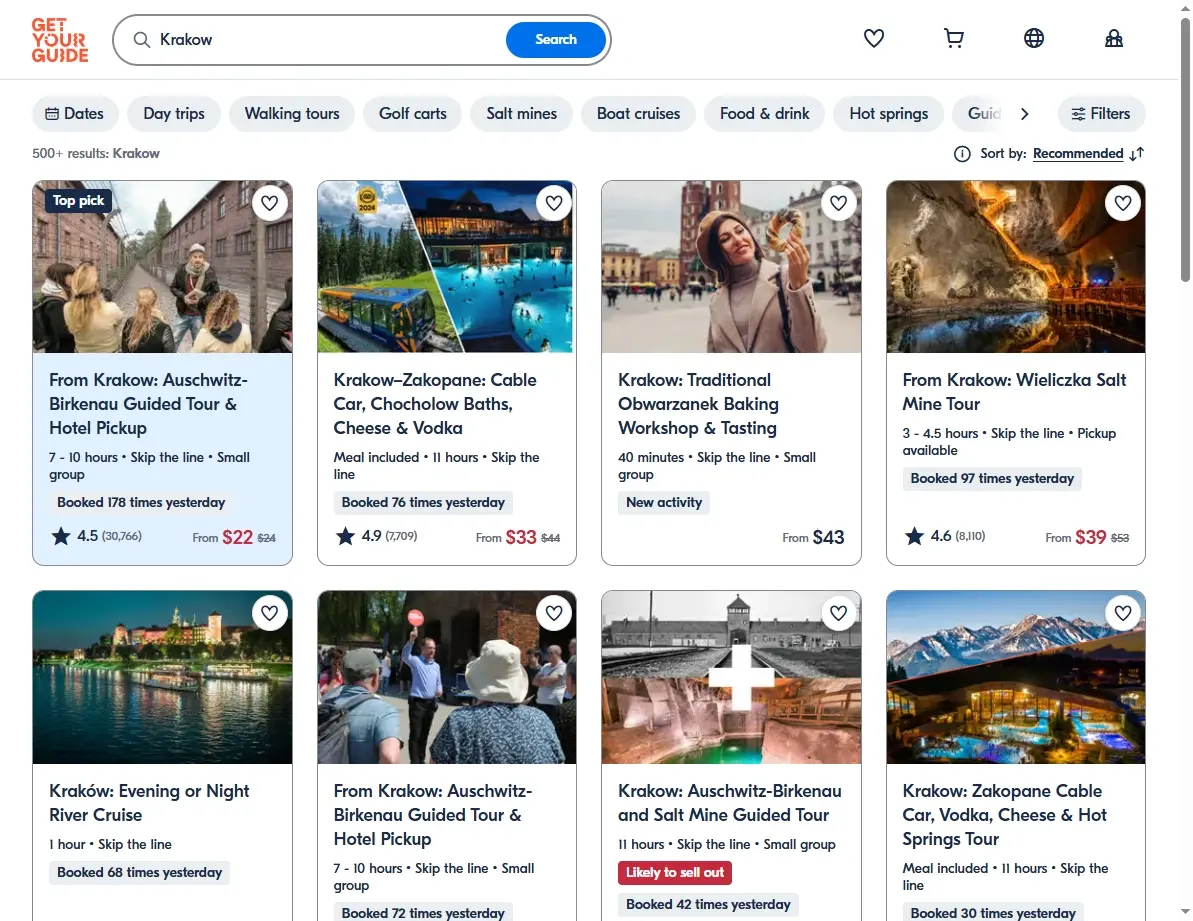Open the profile account icon
This screenshot has height=921, width=1193.
(x=1114, y=38)
